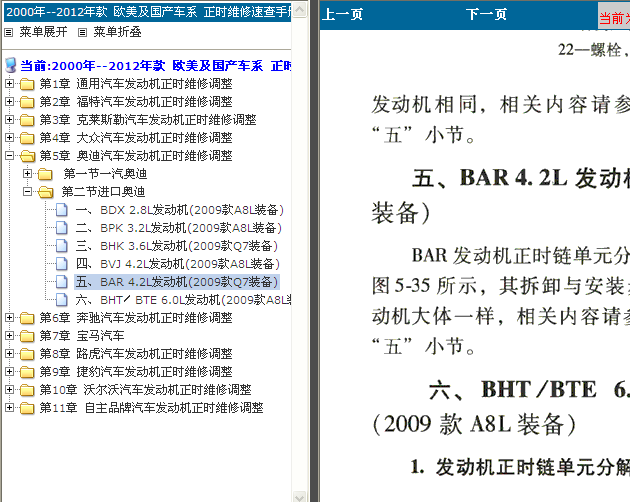630x502 pixels.
Task: Click open folder icon of 第5章 奥迪汽车
Action: coord(28,156)
